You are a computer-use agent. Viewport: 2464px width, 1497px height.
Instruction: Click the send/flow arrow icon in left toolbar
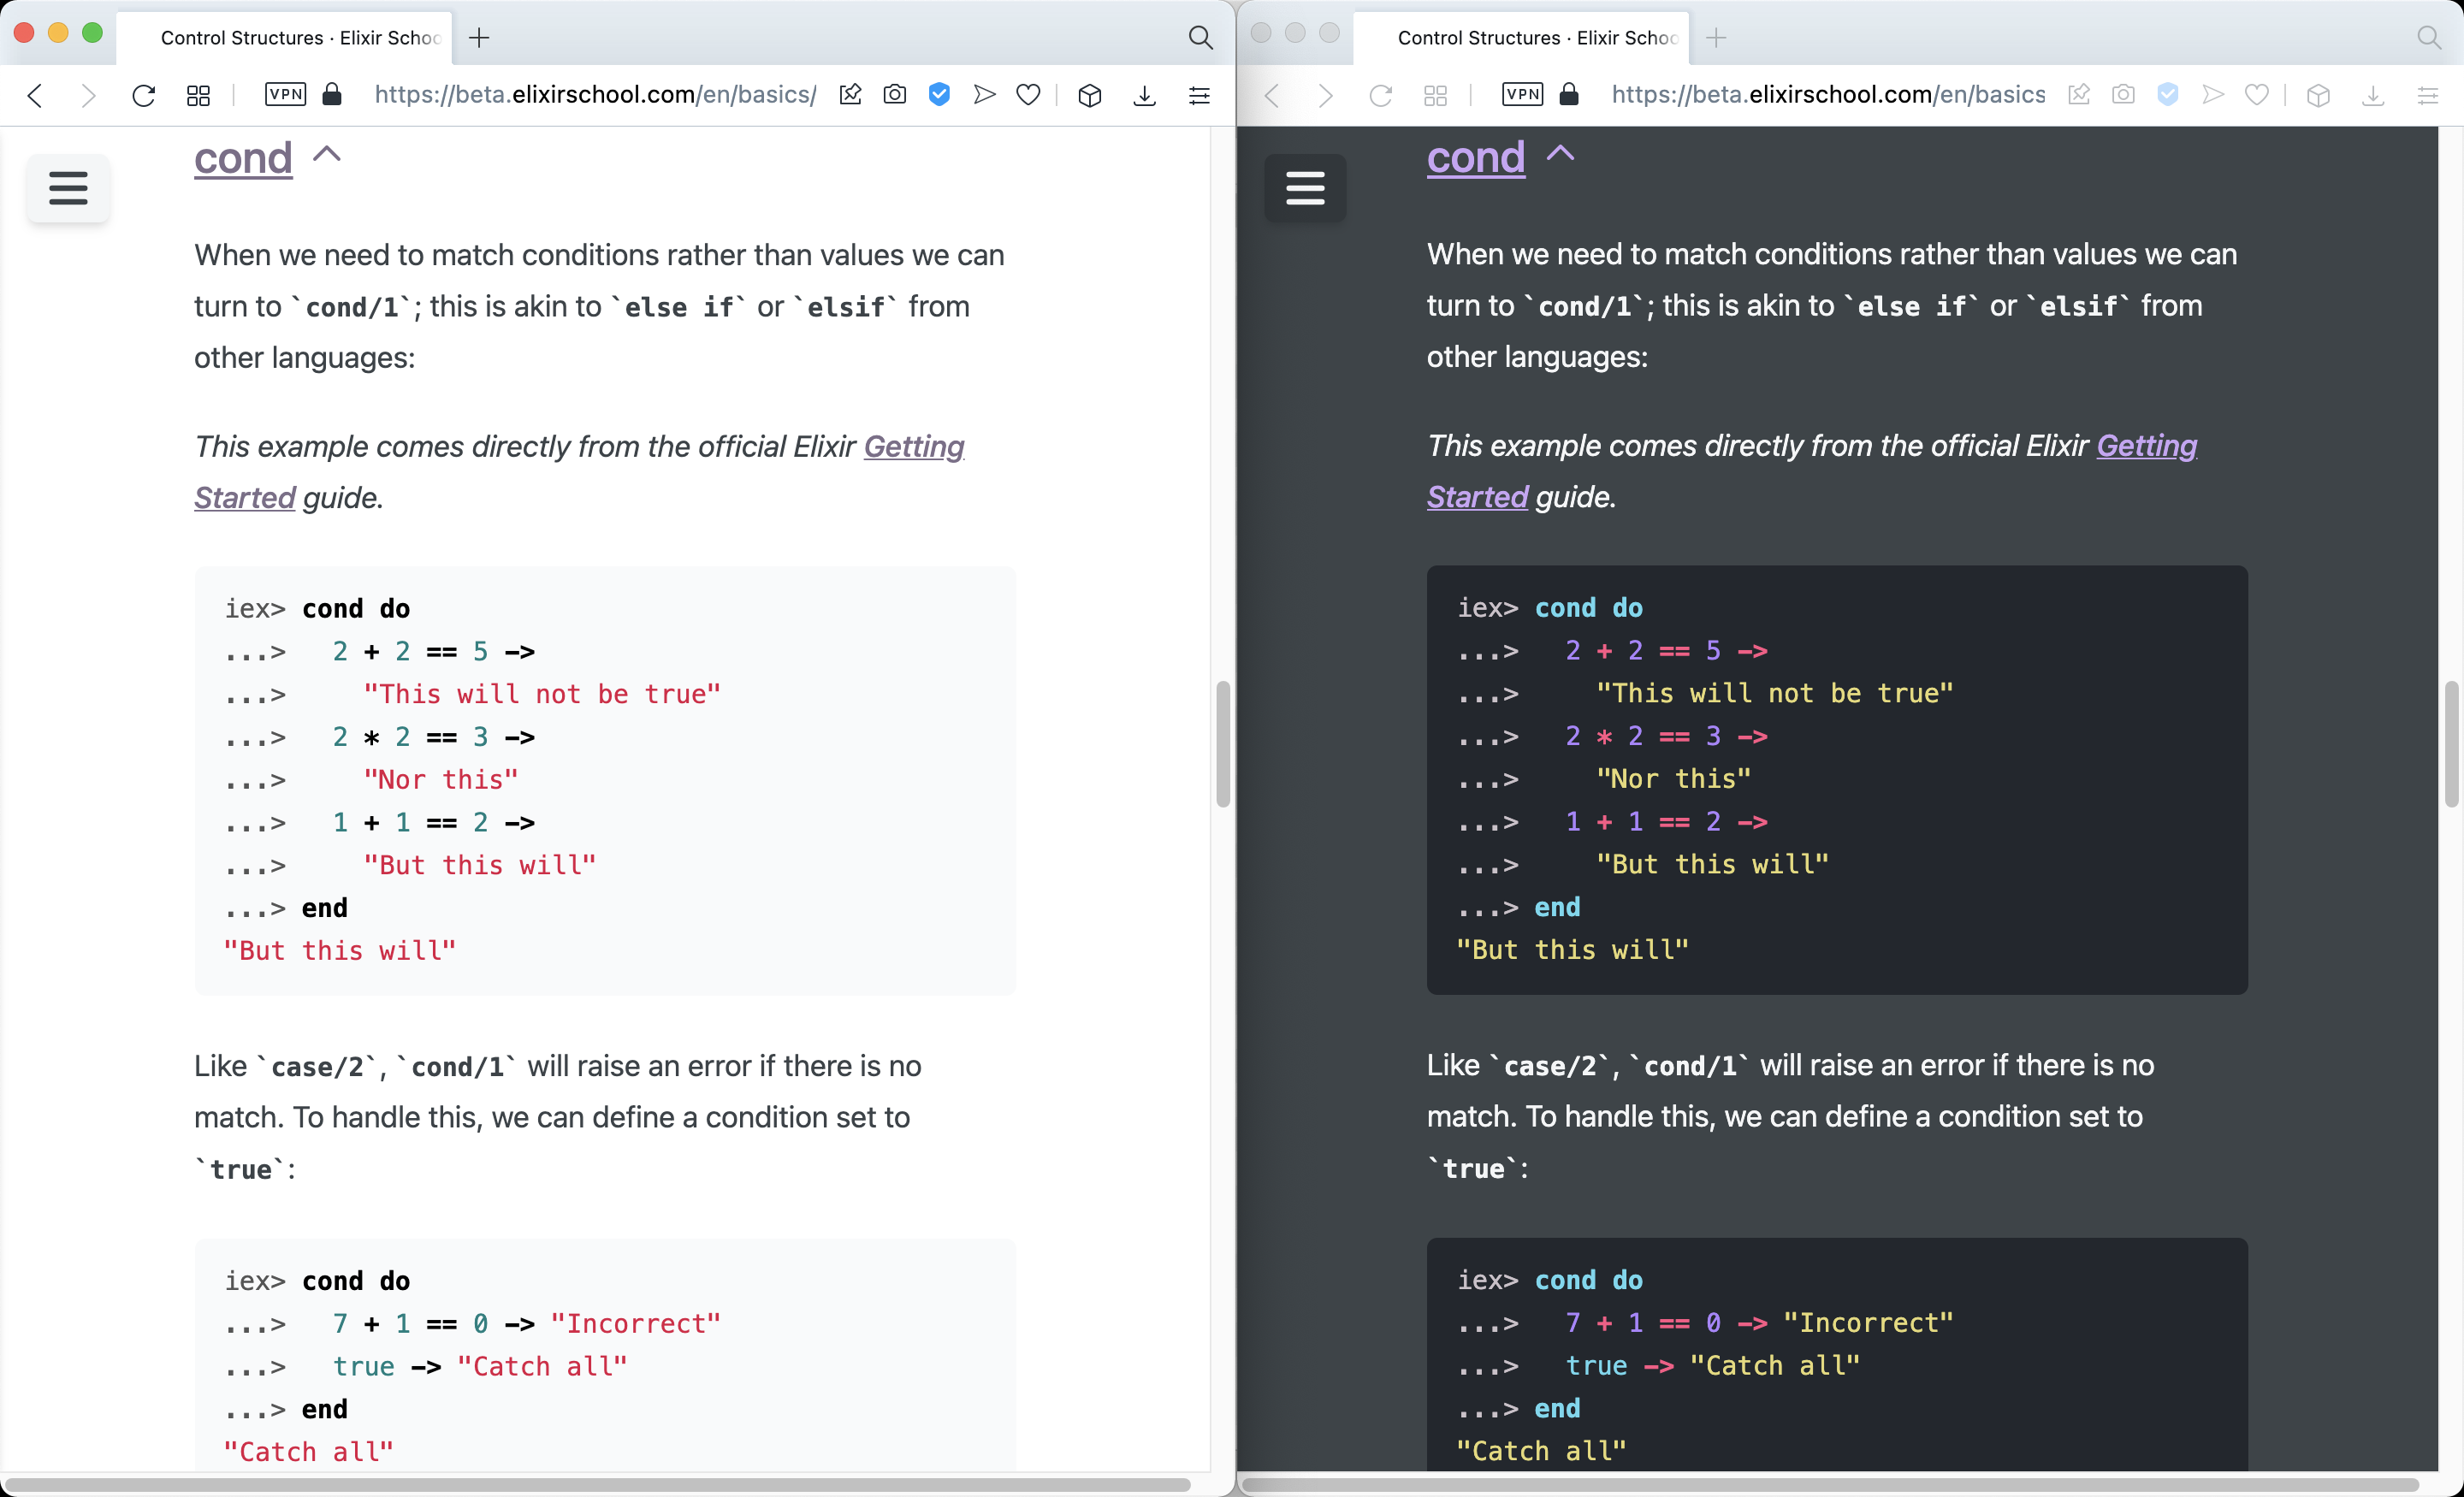984,95
